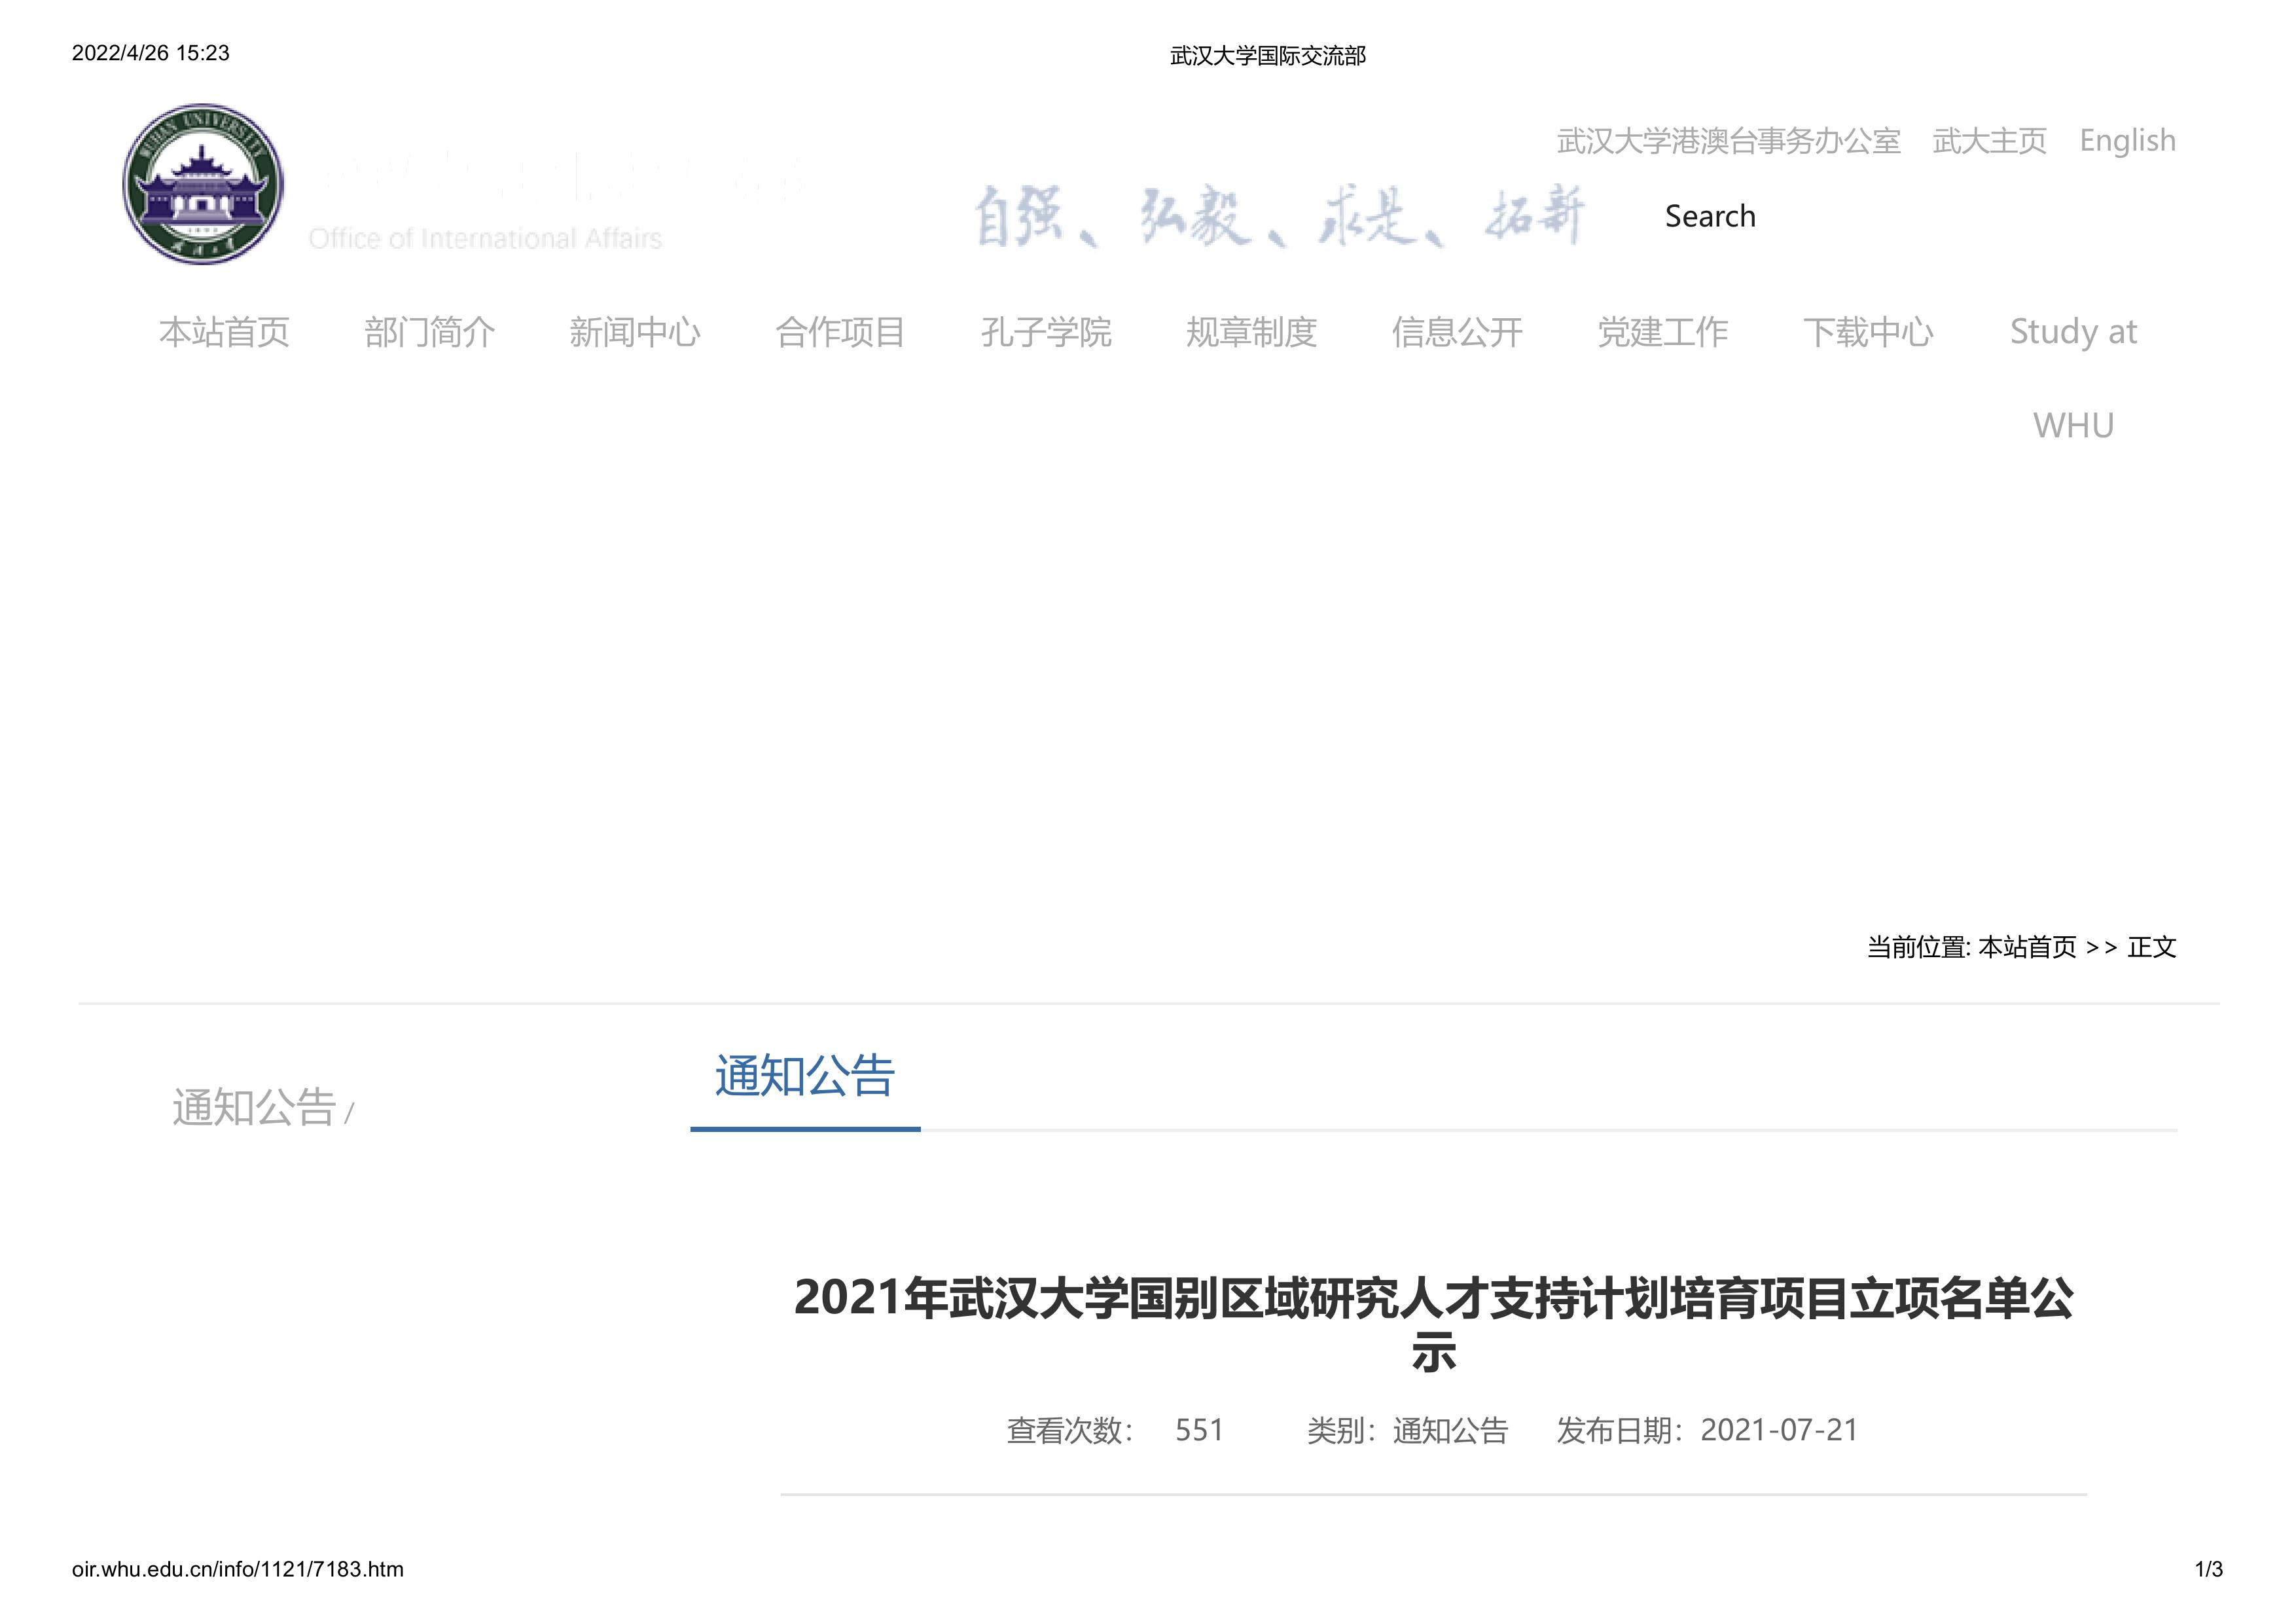Click the Wuhan University logo emblem
This screenshot has height=1623, width=2296.
203,184
